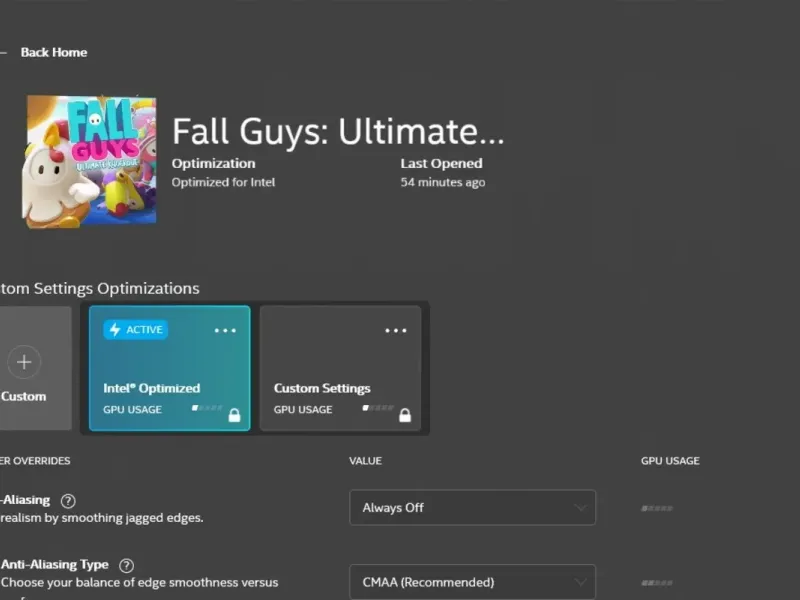Click the GPU USAGE column header
This screenshot has height=600, width=800.
coord(670,461)
